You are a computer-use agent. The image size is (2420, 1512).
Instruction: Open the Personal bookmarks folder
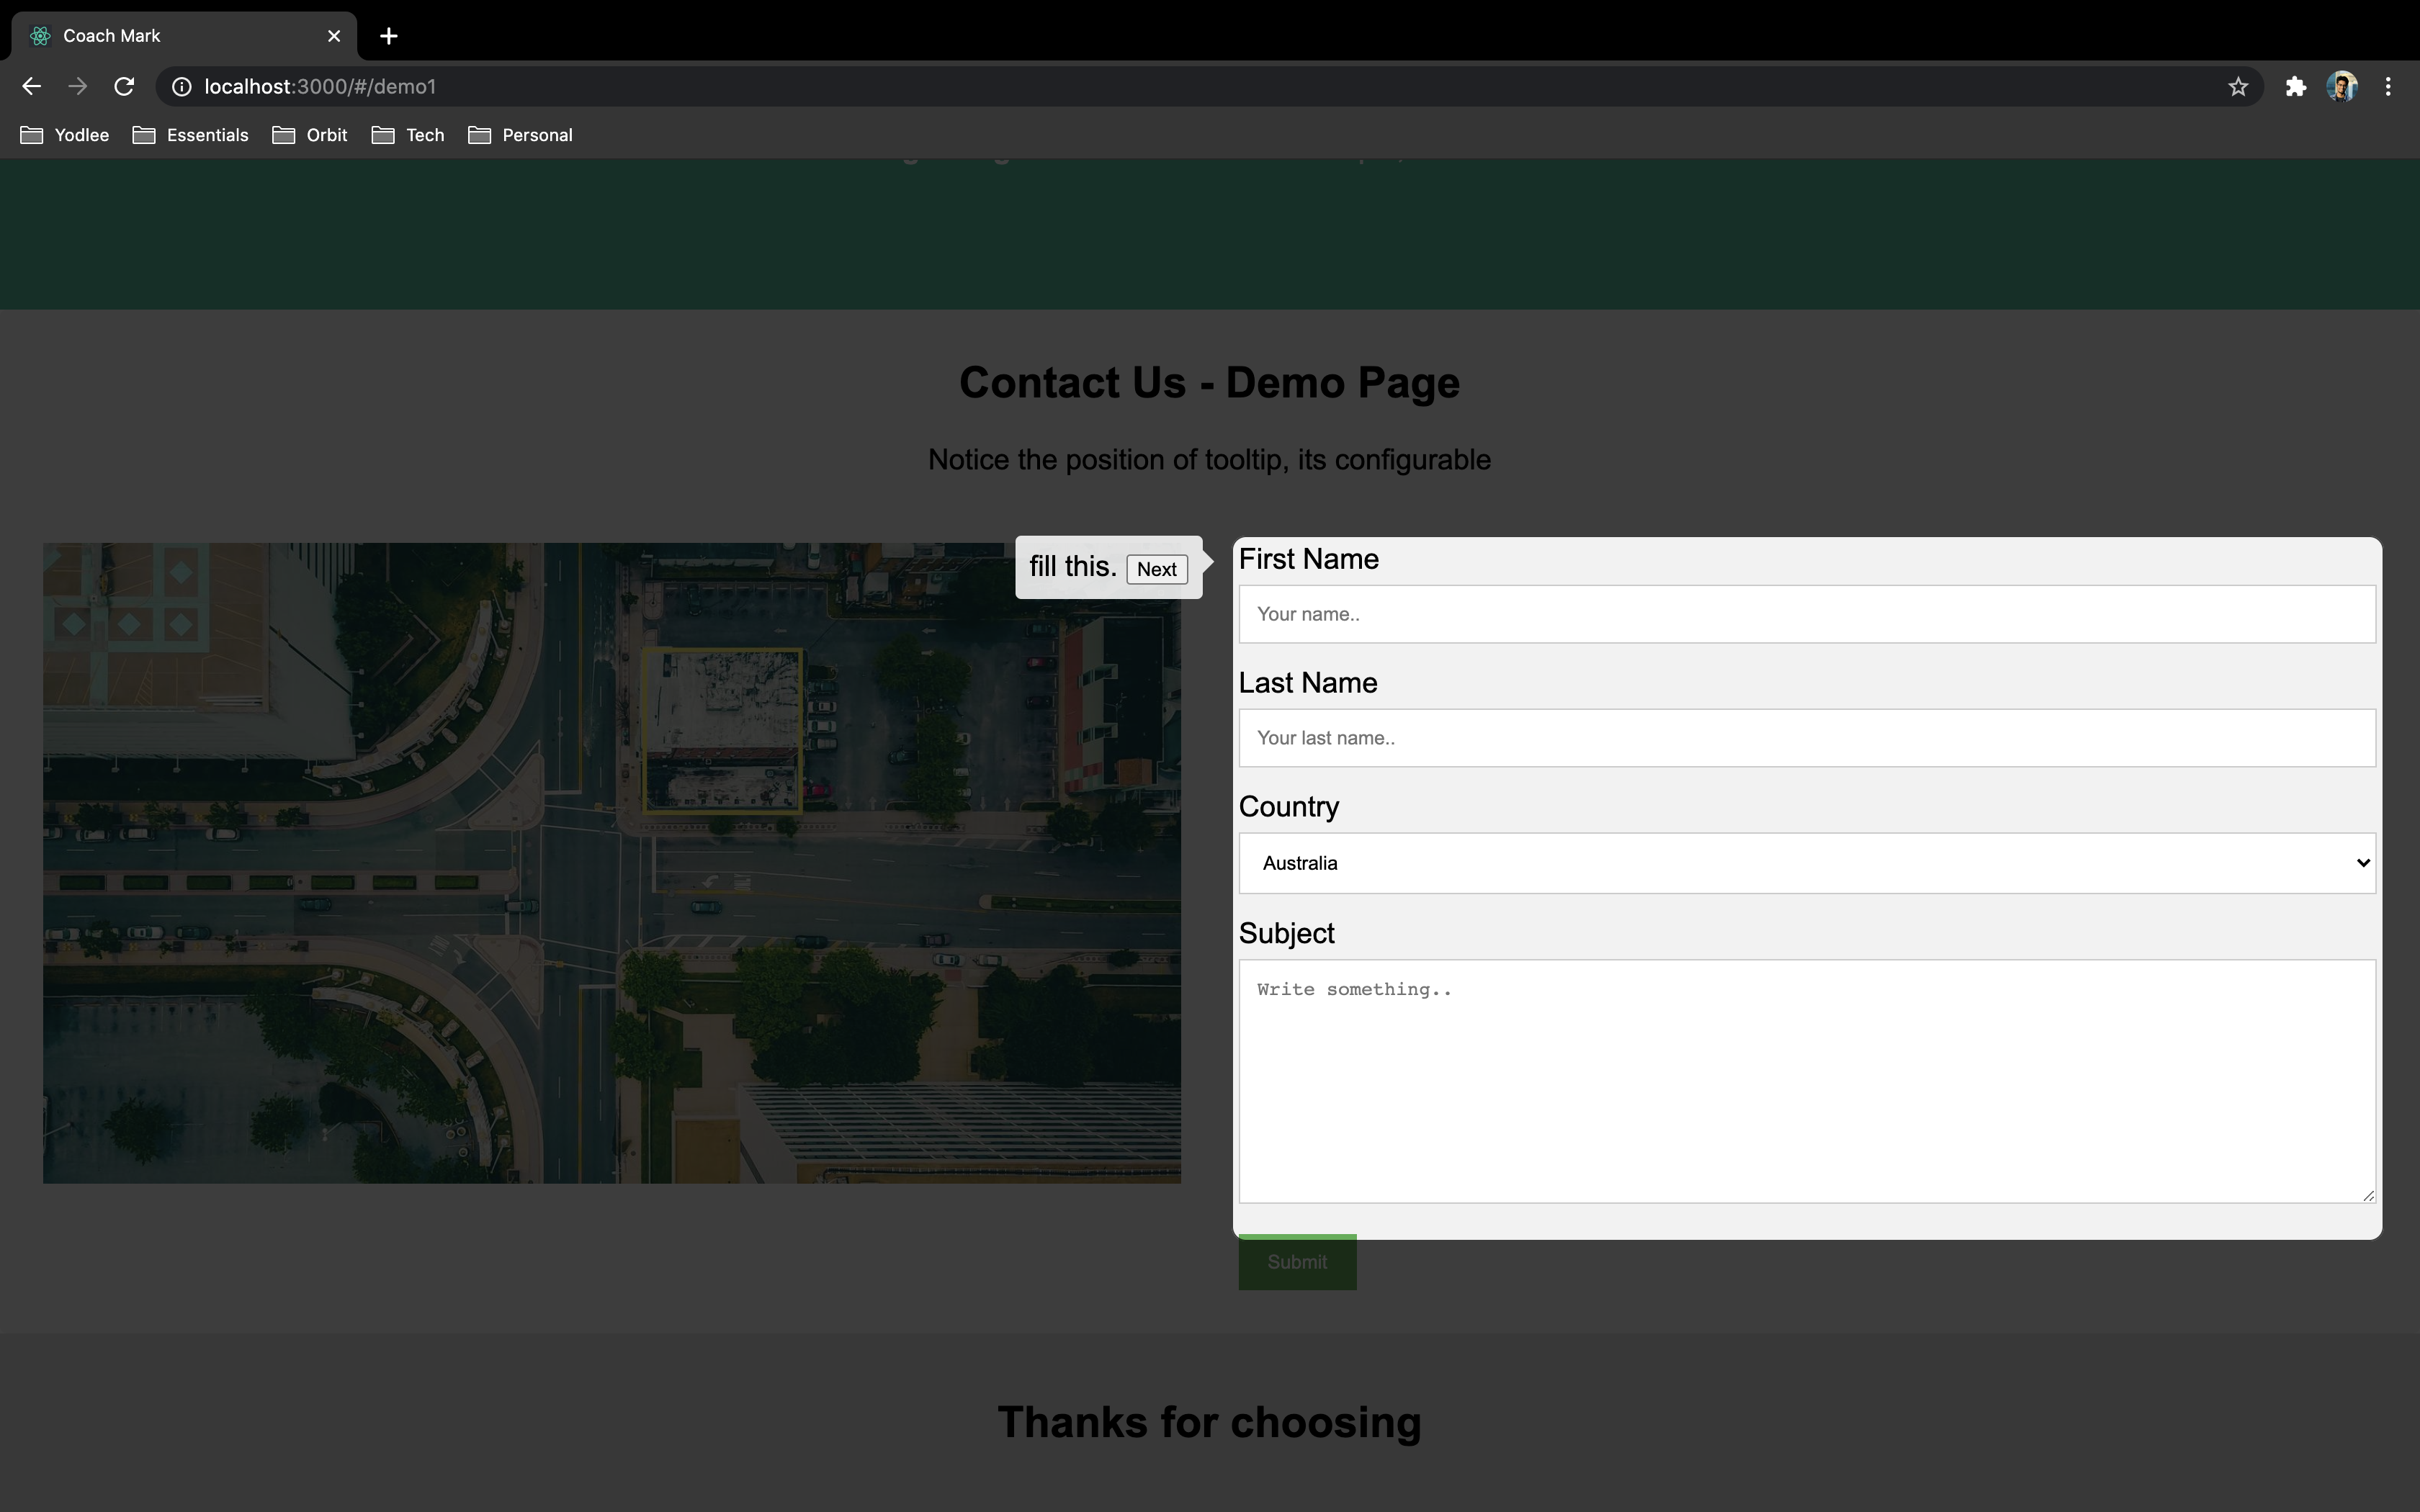(520, 135)
